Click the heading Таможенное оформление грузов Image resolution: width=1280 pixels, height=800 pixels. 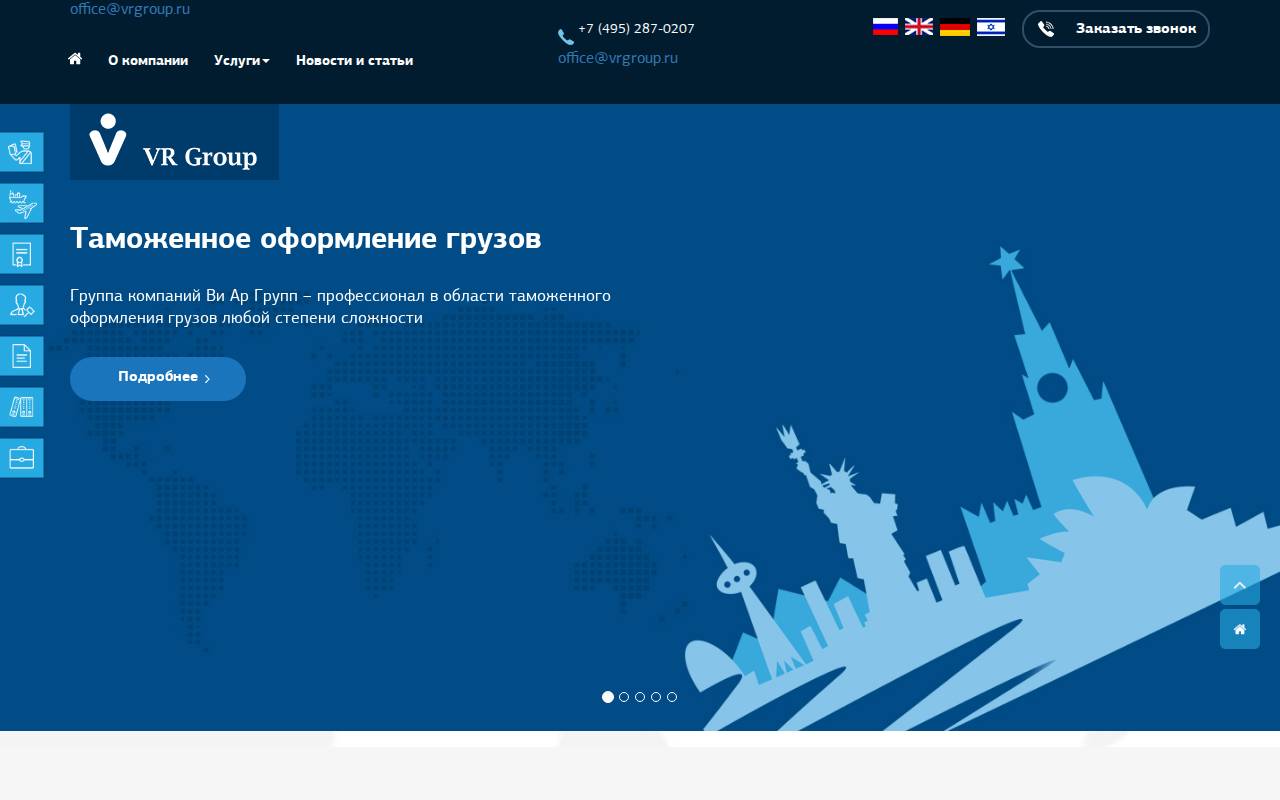tap(306, 239)
